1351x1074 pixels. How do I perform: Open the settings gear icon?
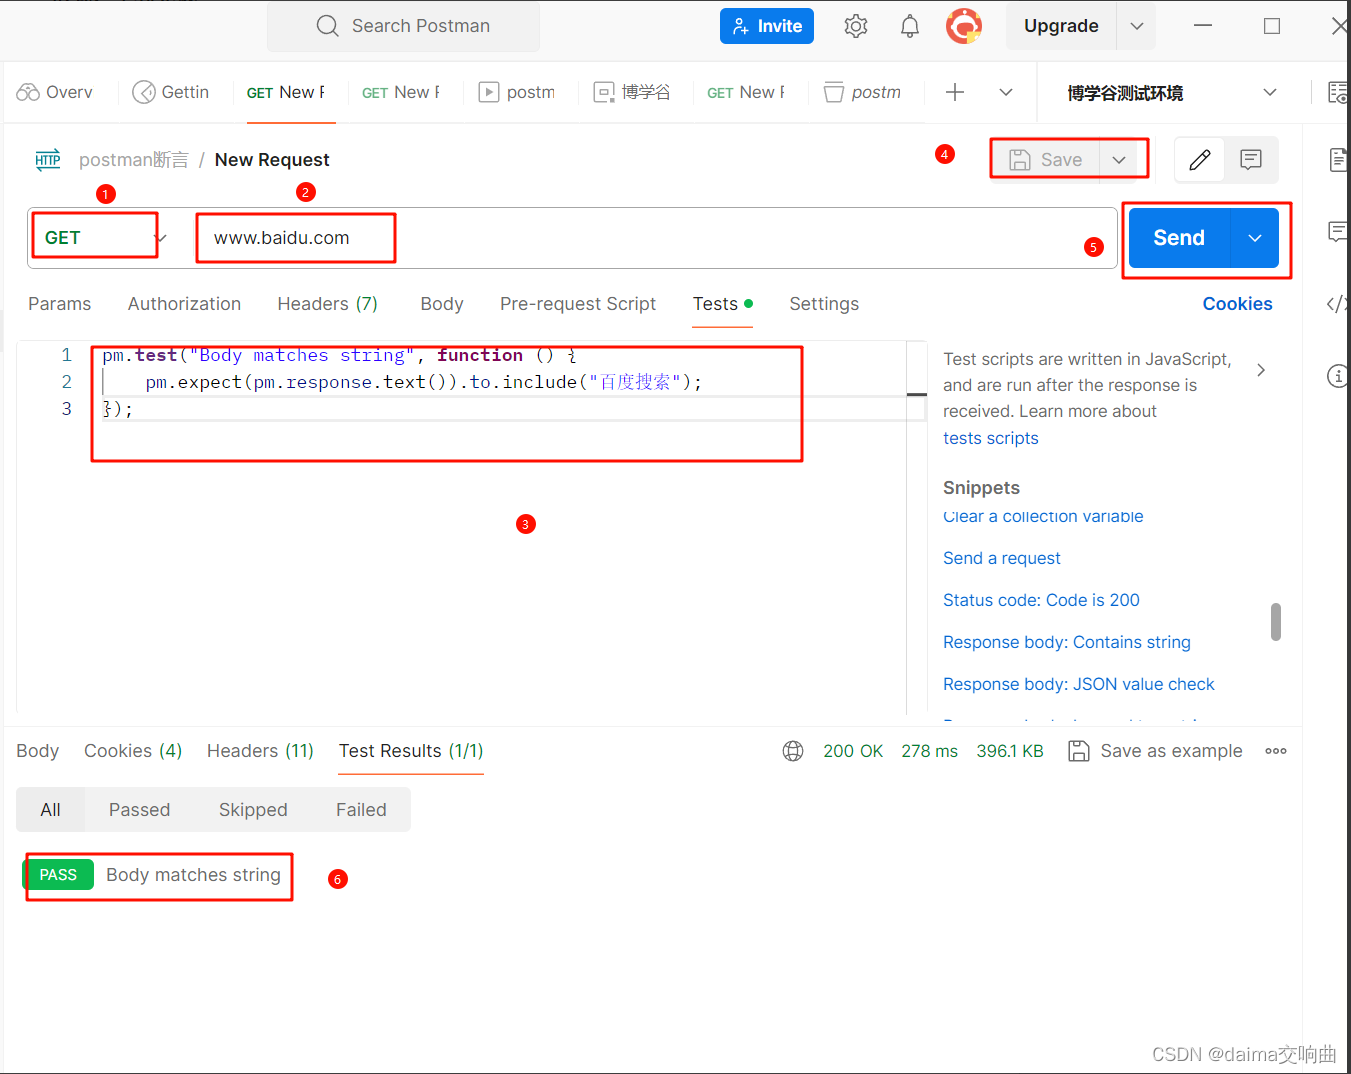click(856, 26)
